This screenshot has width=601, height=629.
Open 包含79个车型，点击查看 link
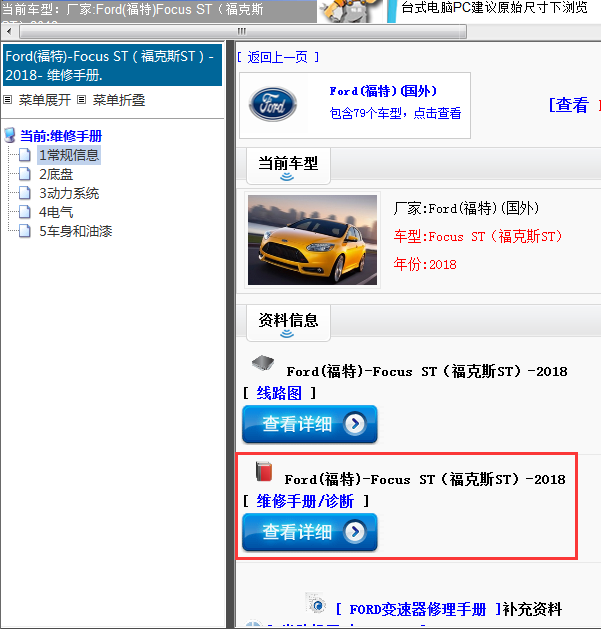395,113
